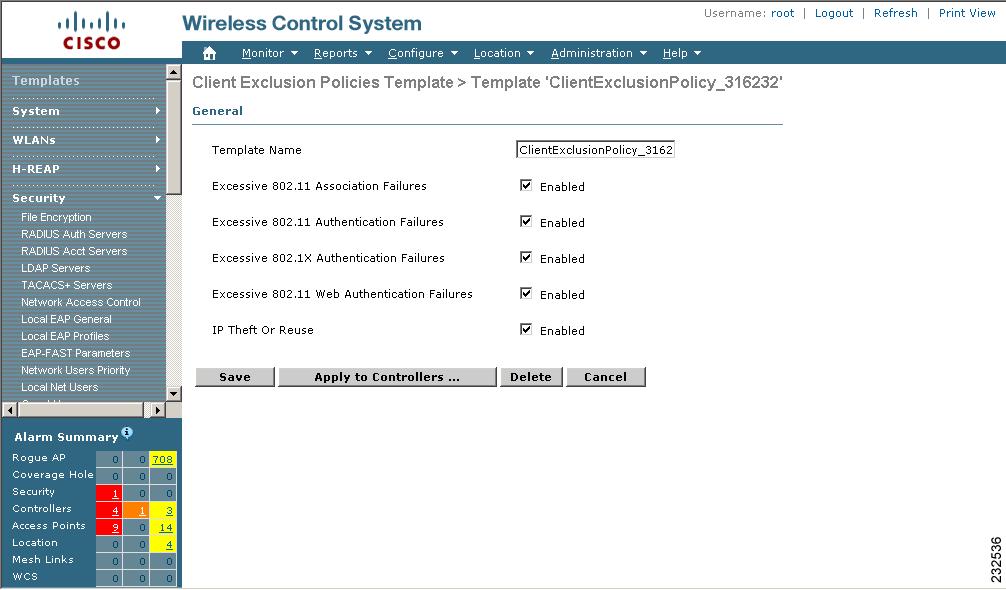Open Local EAP General templates

[x=66, y=319]
